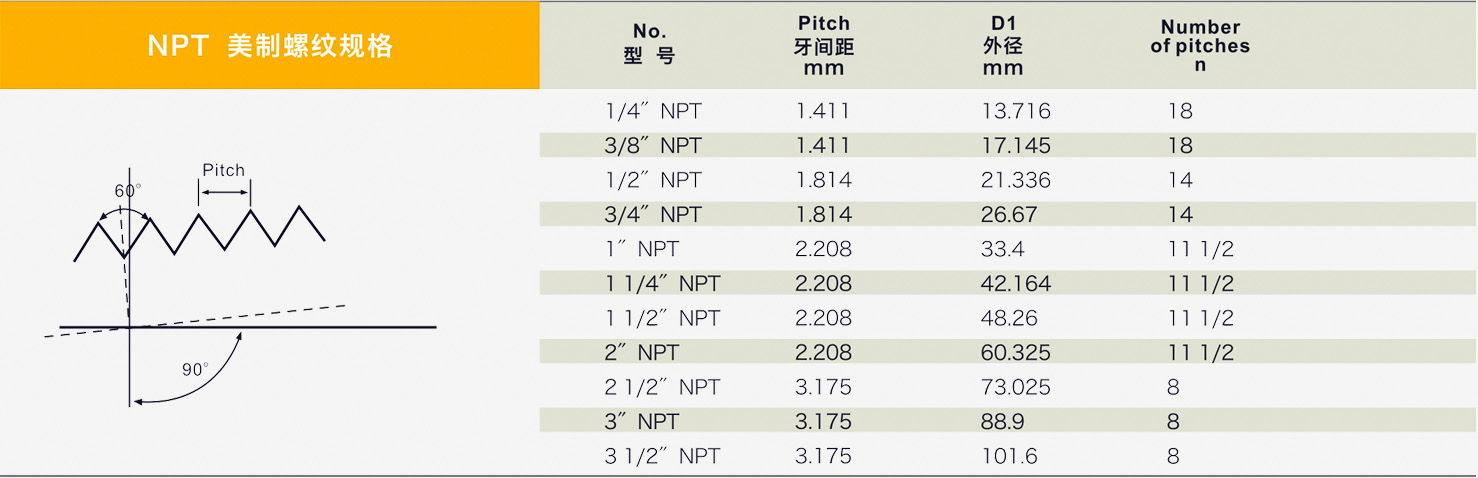Click the Pitch 牙间距 mm column header
Image resolution: width=1478 pixels, height=478 pixels.
[824, 46]
